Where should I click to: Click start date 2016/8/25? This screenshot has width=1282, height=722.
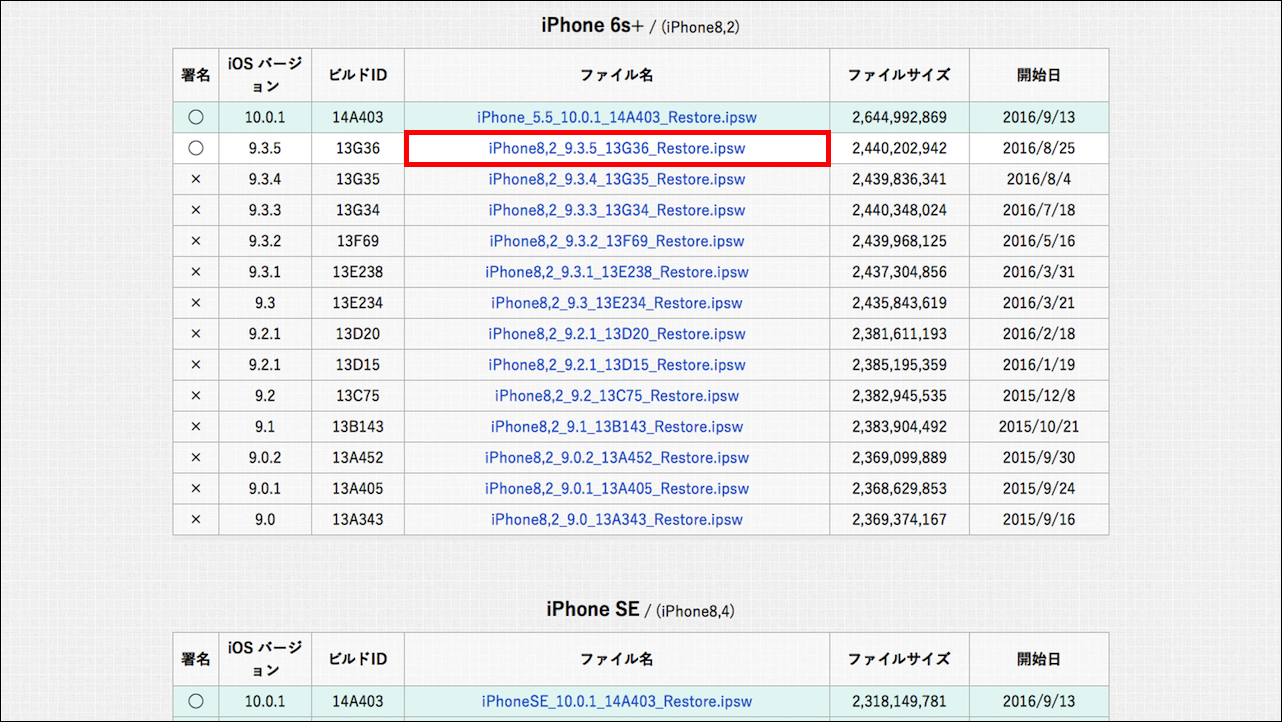tap(1039, 148)
